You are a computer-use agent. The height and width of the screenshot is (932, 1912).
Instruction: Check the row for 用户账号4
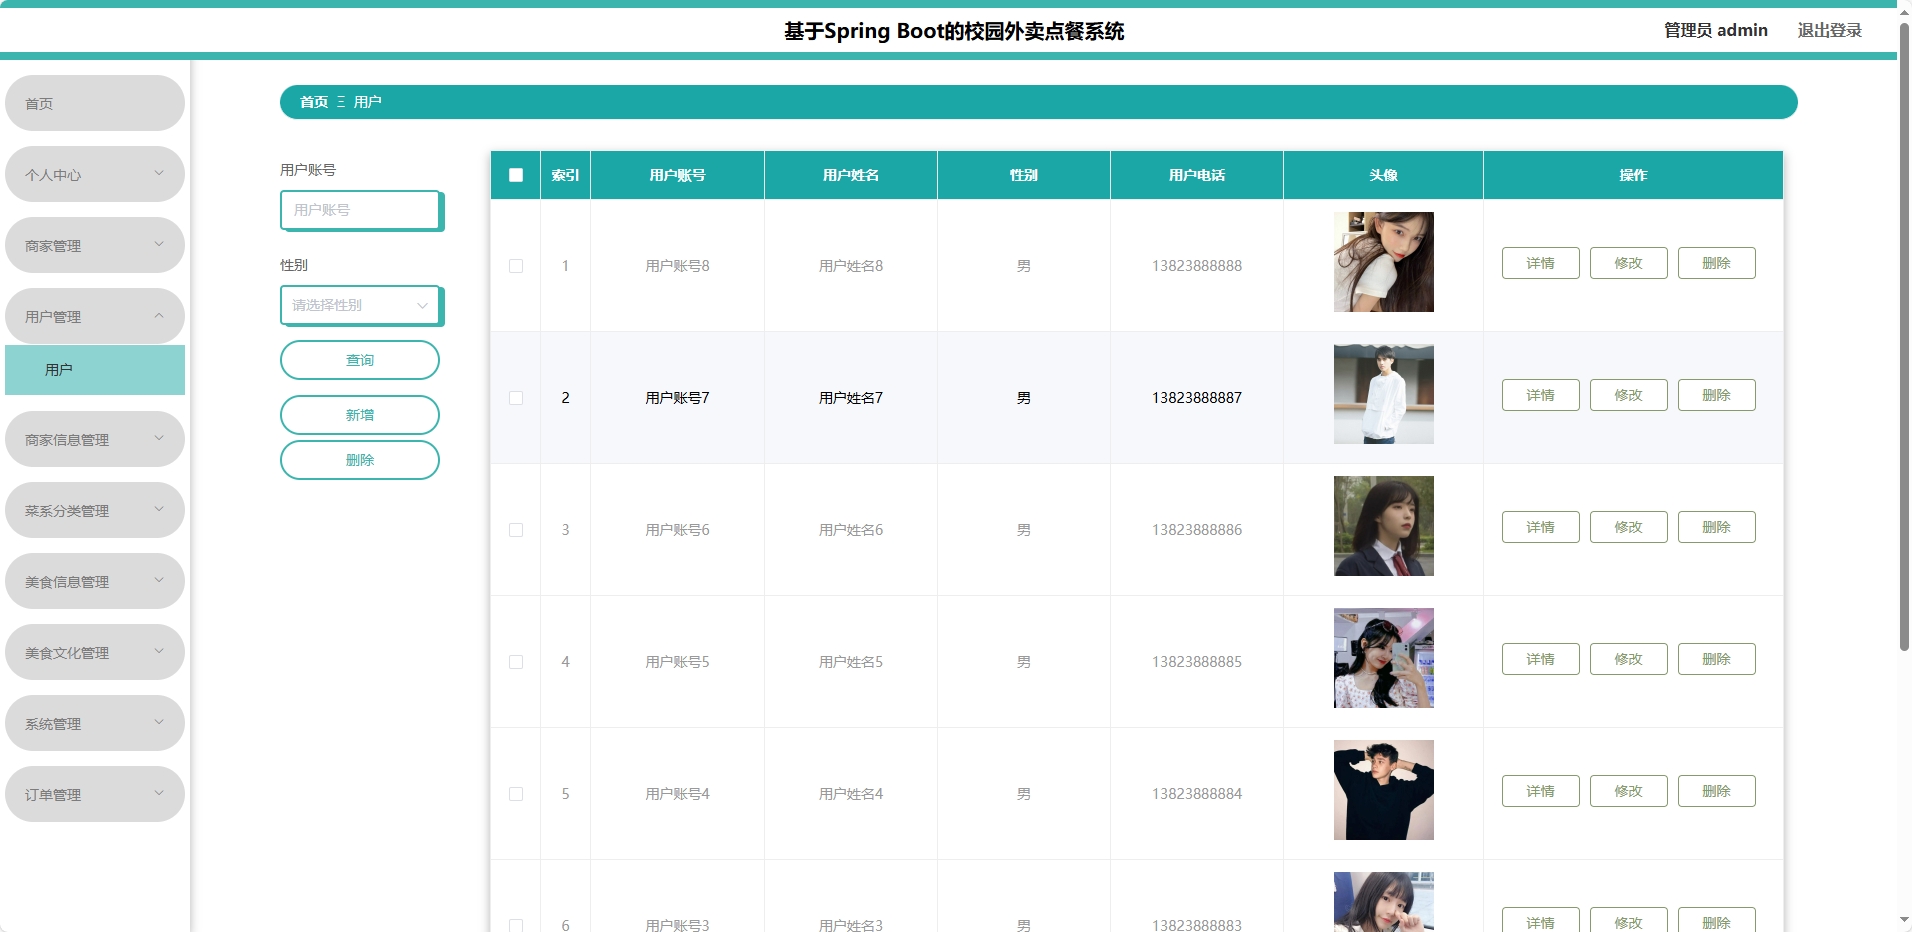coord(516,794)
